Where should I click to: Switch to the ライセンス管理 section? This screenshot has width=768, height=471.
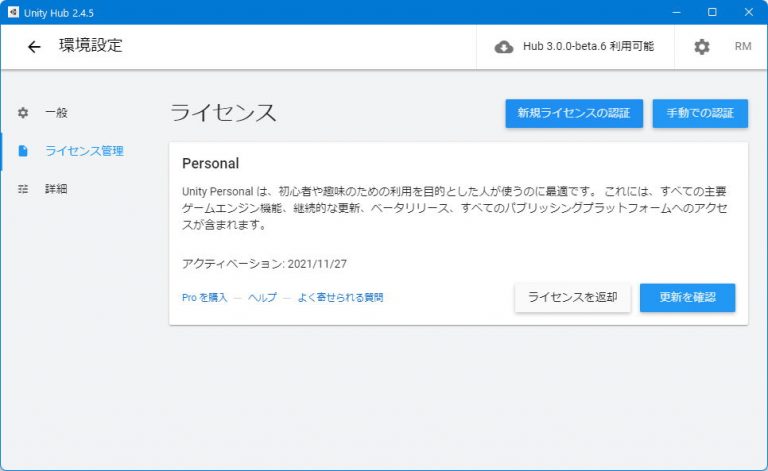[x=84, y=151]
